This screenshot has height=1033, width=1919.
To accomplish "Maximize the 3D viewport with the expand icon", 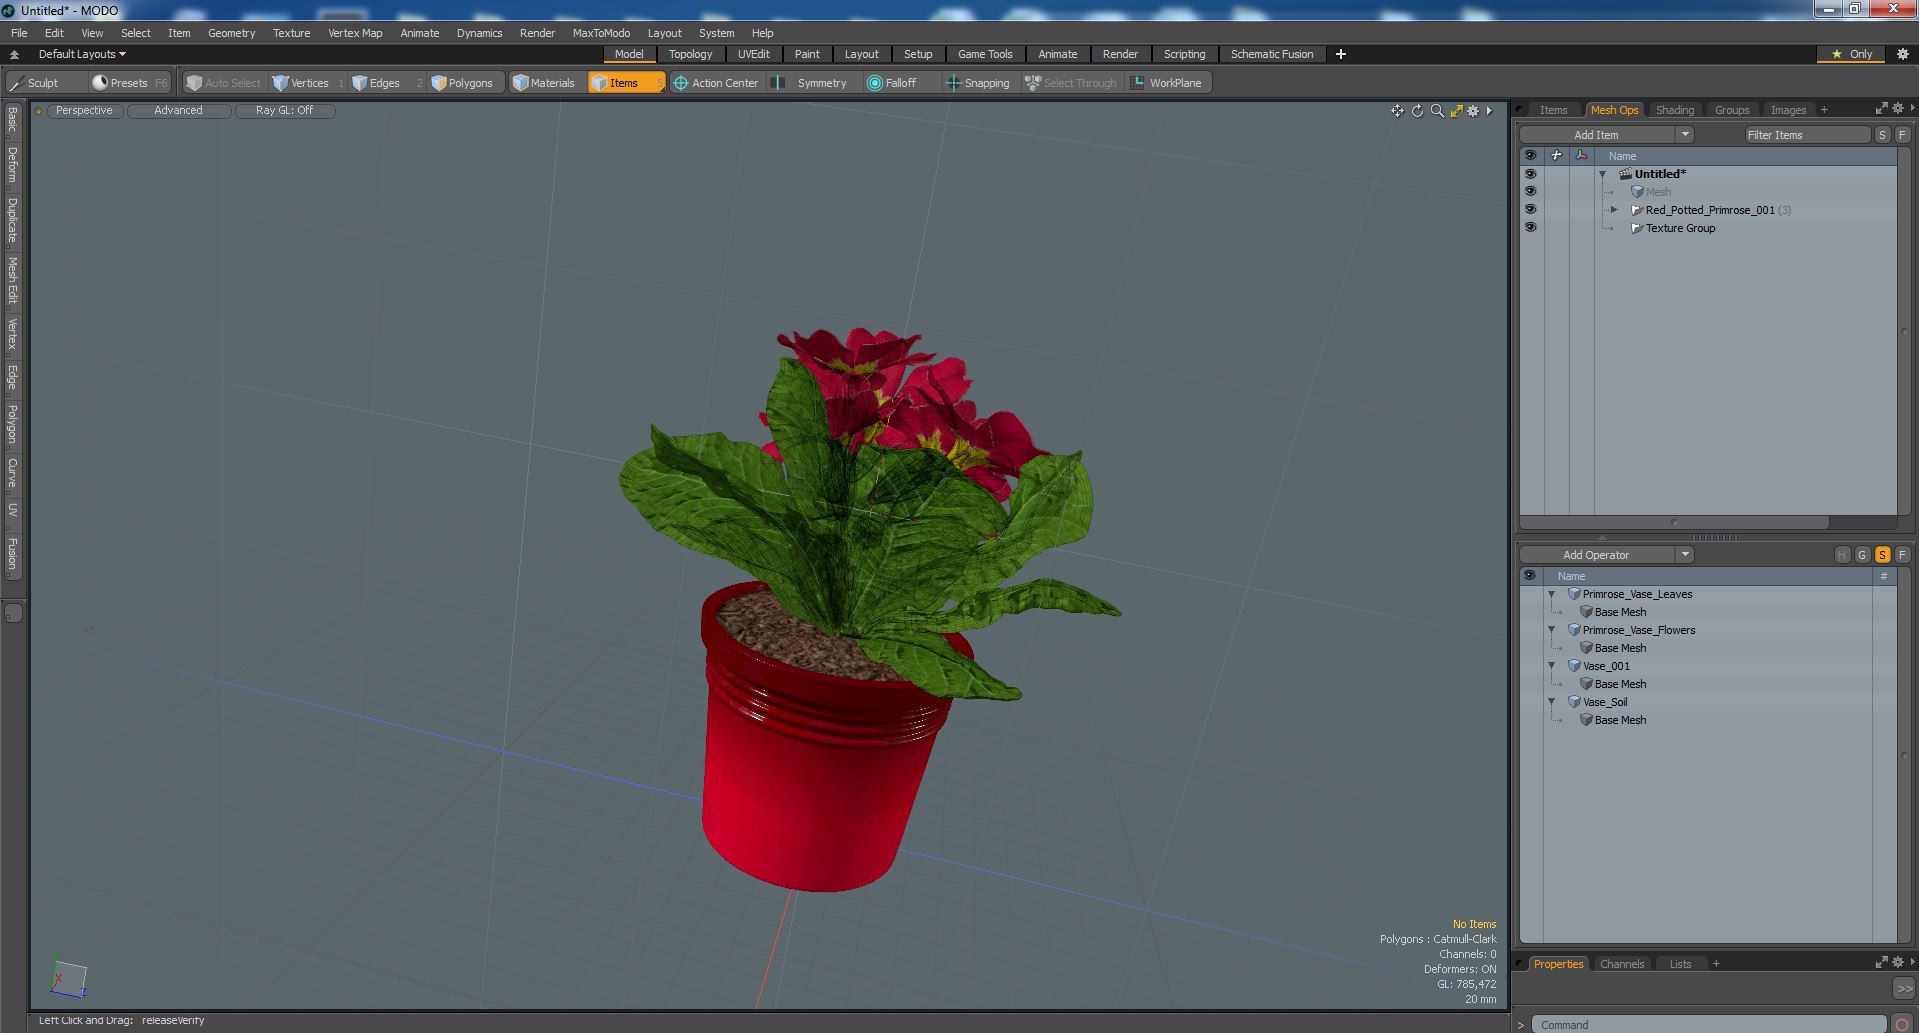I will point(1456,111).
